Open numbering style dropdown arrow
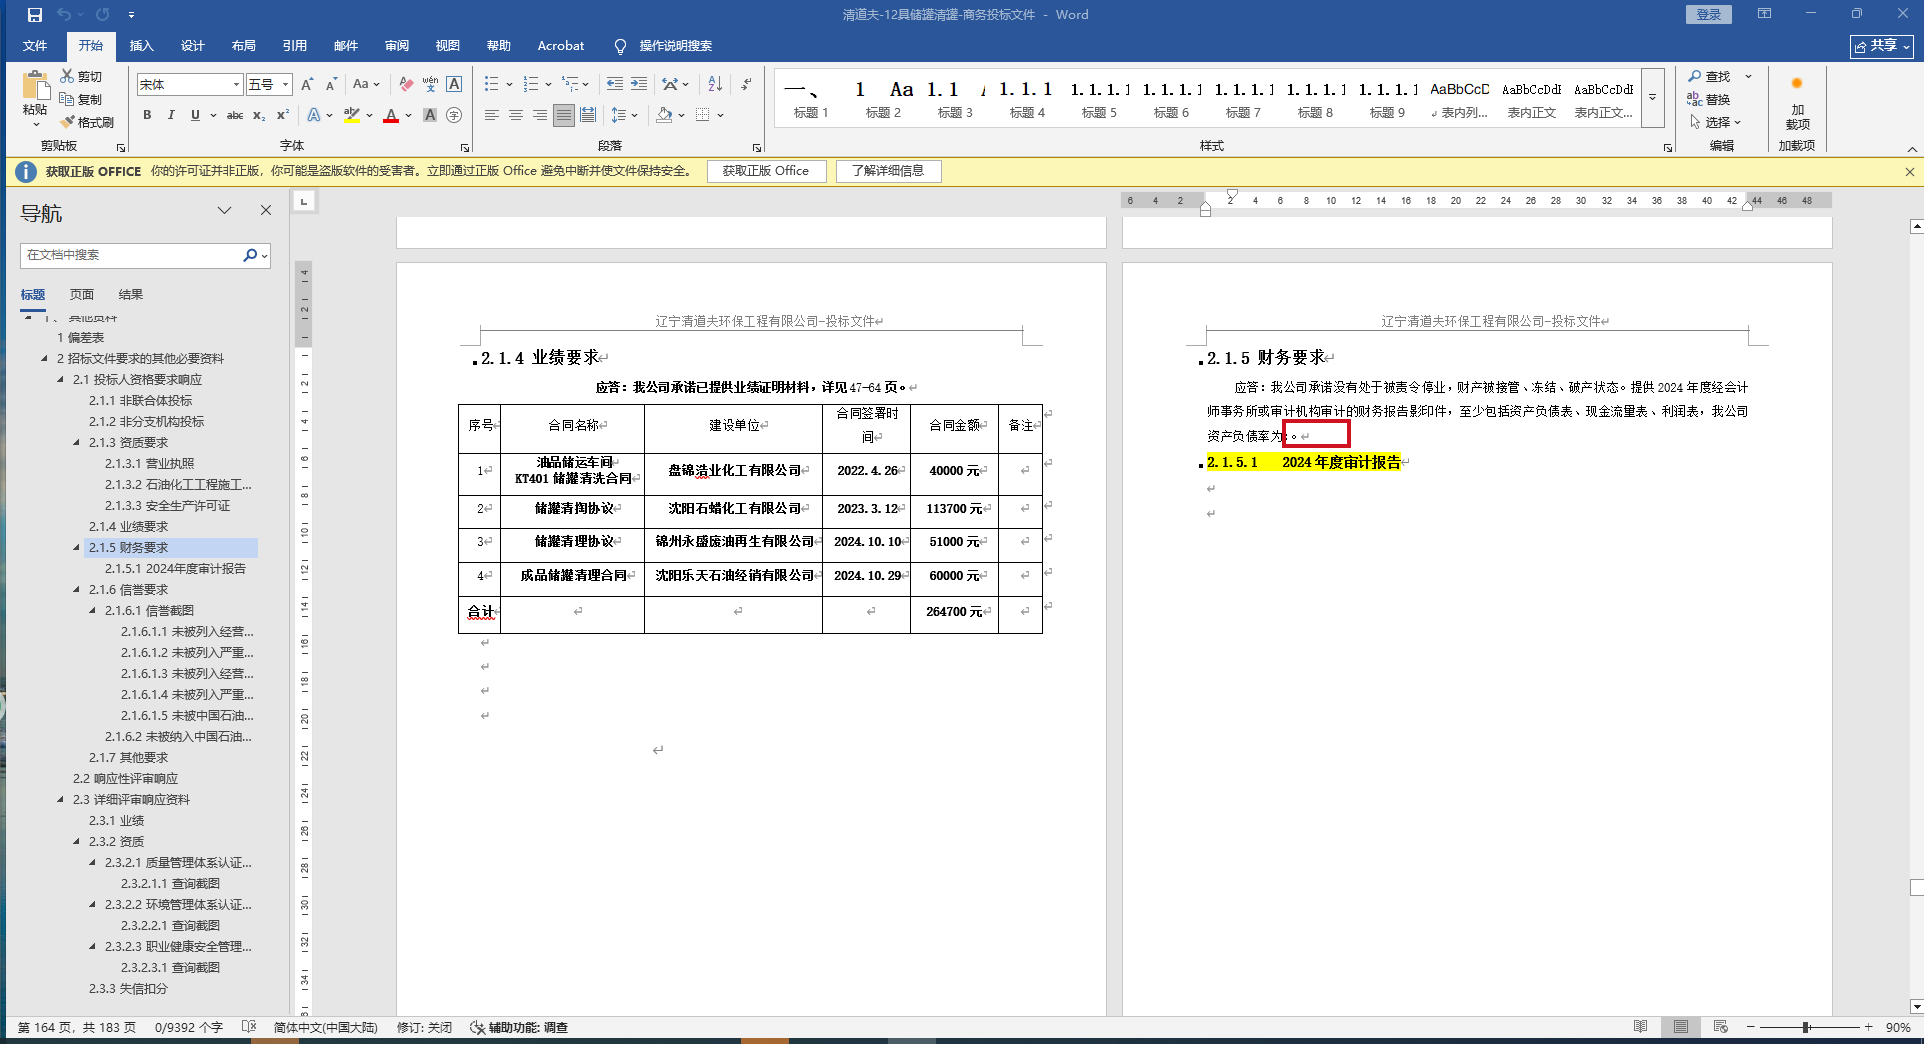The image size is (1924, 1044). coord(548,84)
